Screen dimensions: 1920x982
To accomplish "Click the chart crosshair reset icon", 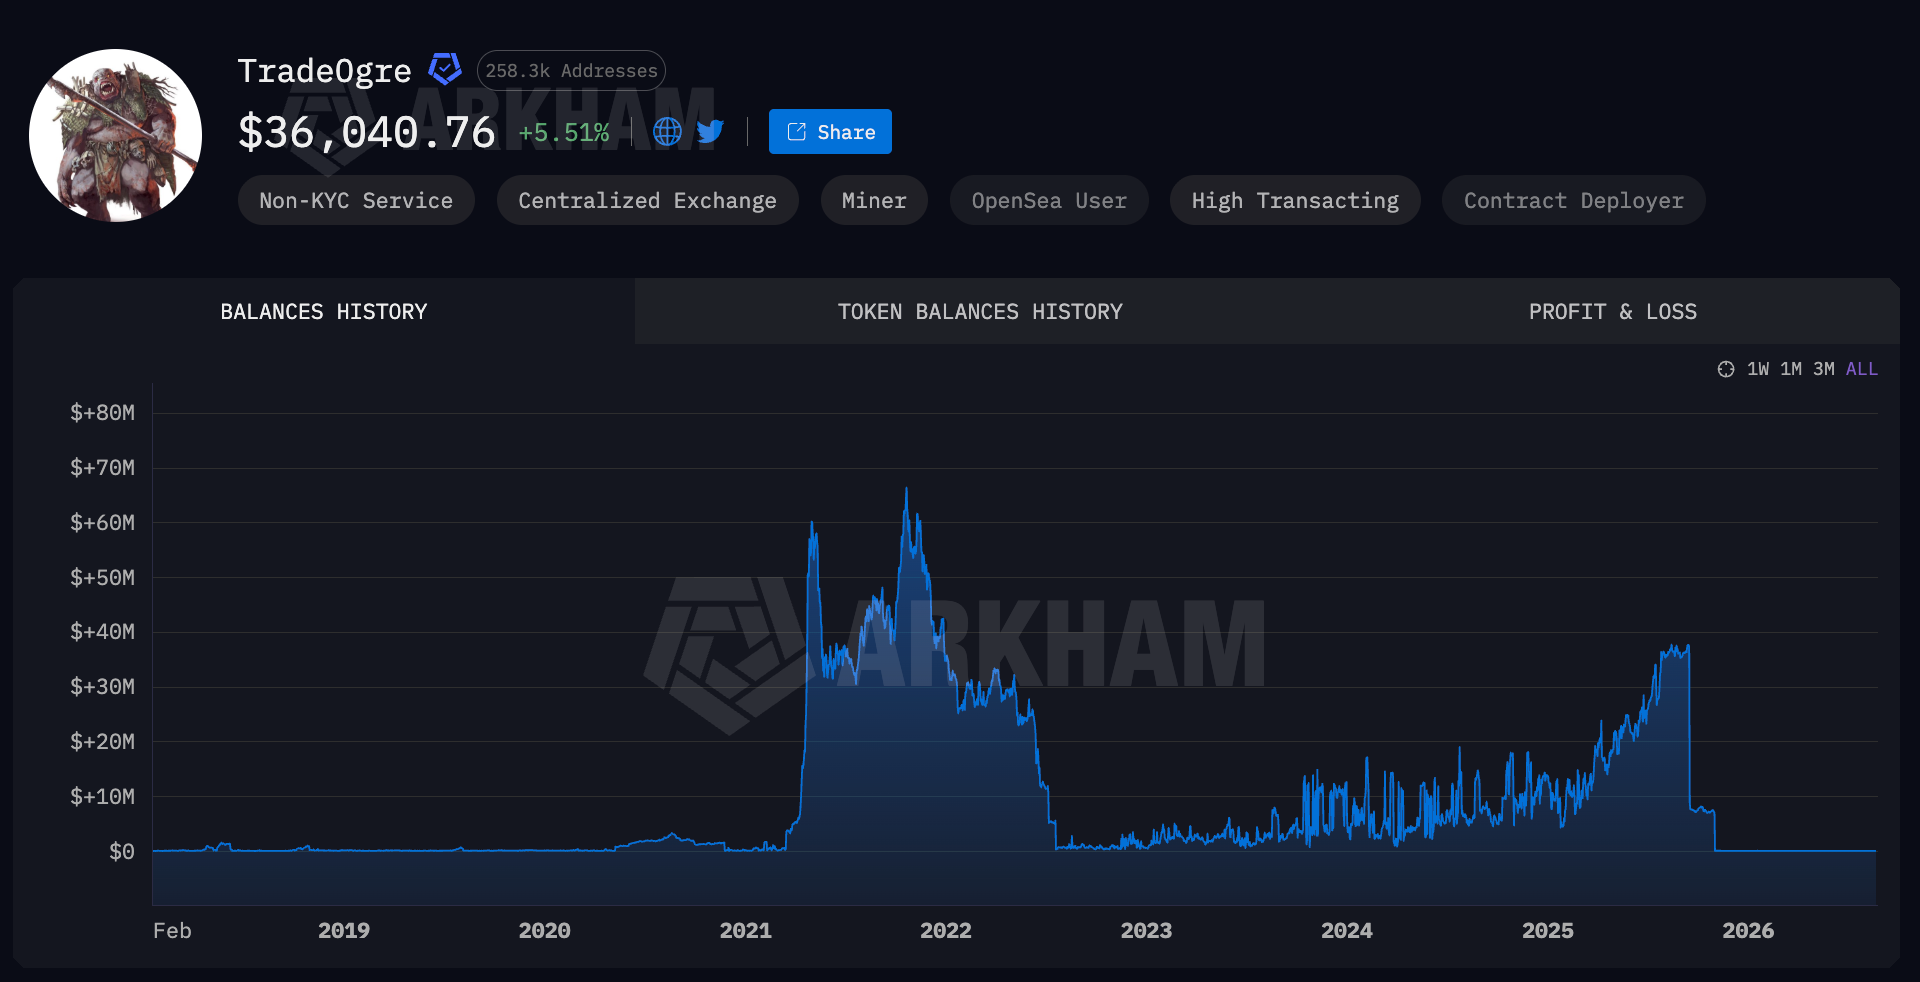I will (x=1726, y=369).
